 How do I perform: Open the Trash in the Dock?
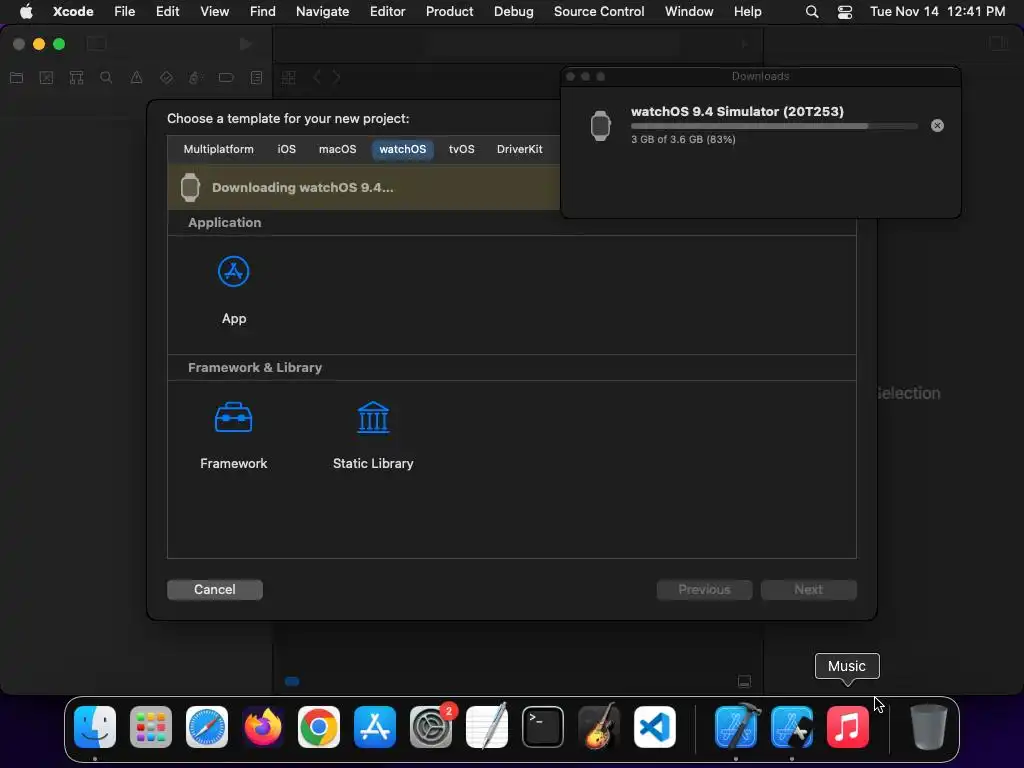tap(929, 727)
